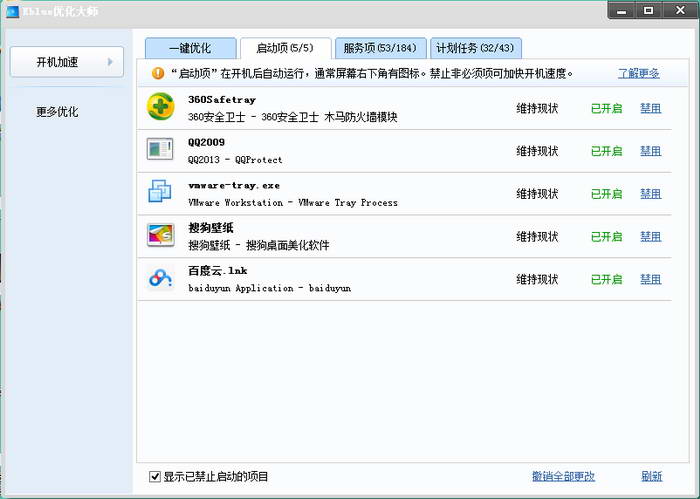
Task: Click the 360Safetray shield icon
Action: click(160, 107)
